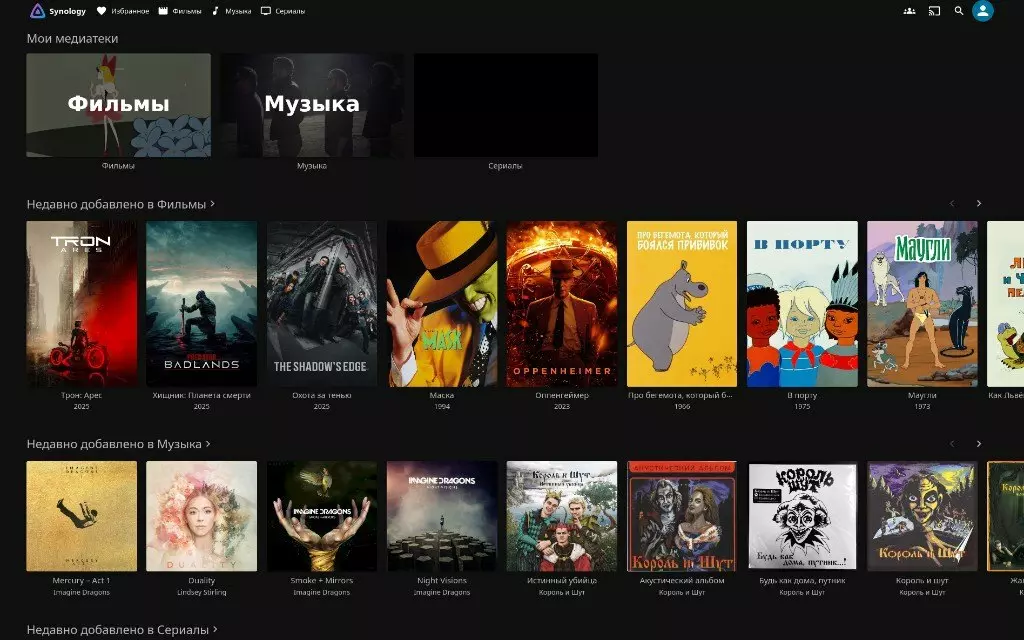Viewport: 1024px width, 640px height.
Task: Open the search magnifier icon
Action: tap(959, 11)
